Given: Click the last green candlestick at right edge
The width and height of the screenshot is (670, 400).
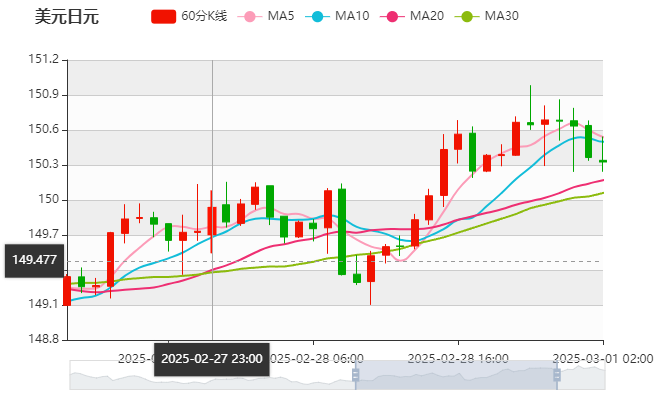Looking at the screenshot, I should click(x=602, y=160).
